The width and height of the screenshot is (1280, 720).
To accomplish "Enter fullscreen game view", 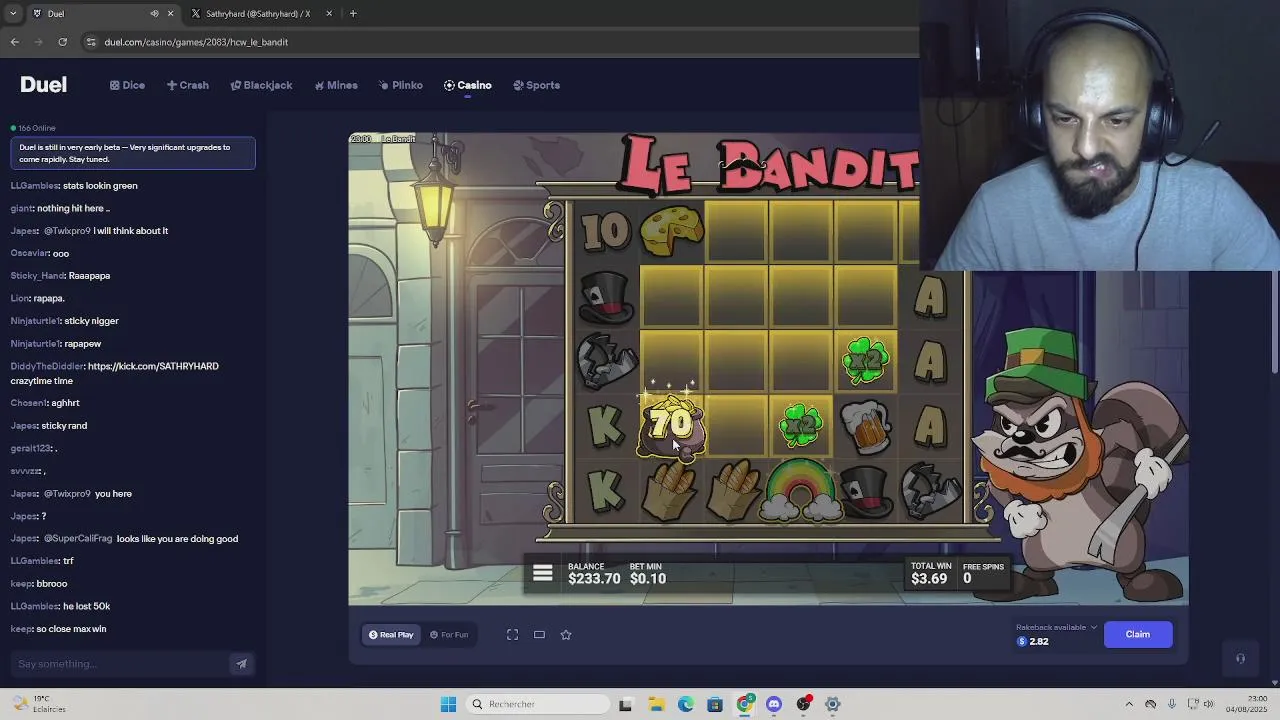I will 512,635.
